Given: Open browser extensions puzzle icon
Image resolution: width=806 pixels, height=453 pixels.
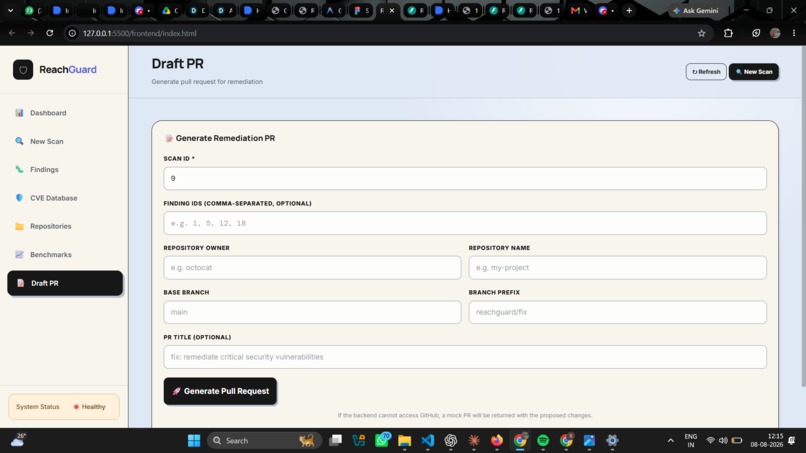Looking at the screenshot, I should [x=728, y=33].
